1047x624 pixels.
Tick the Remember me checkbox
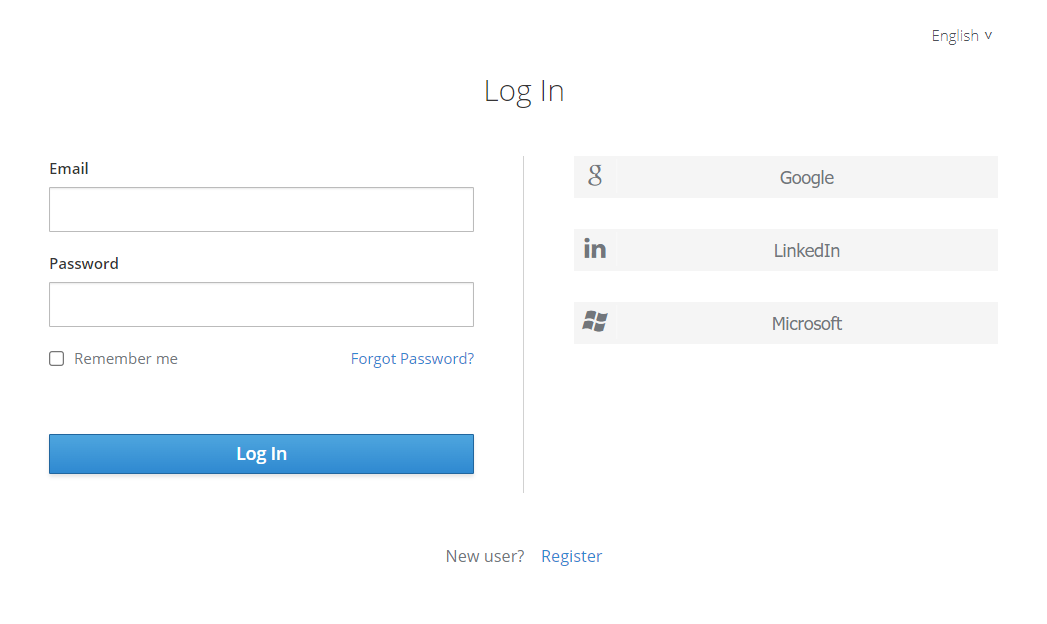pos(57,359)
